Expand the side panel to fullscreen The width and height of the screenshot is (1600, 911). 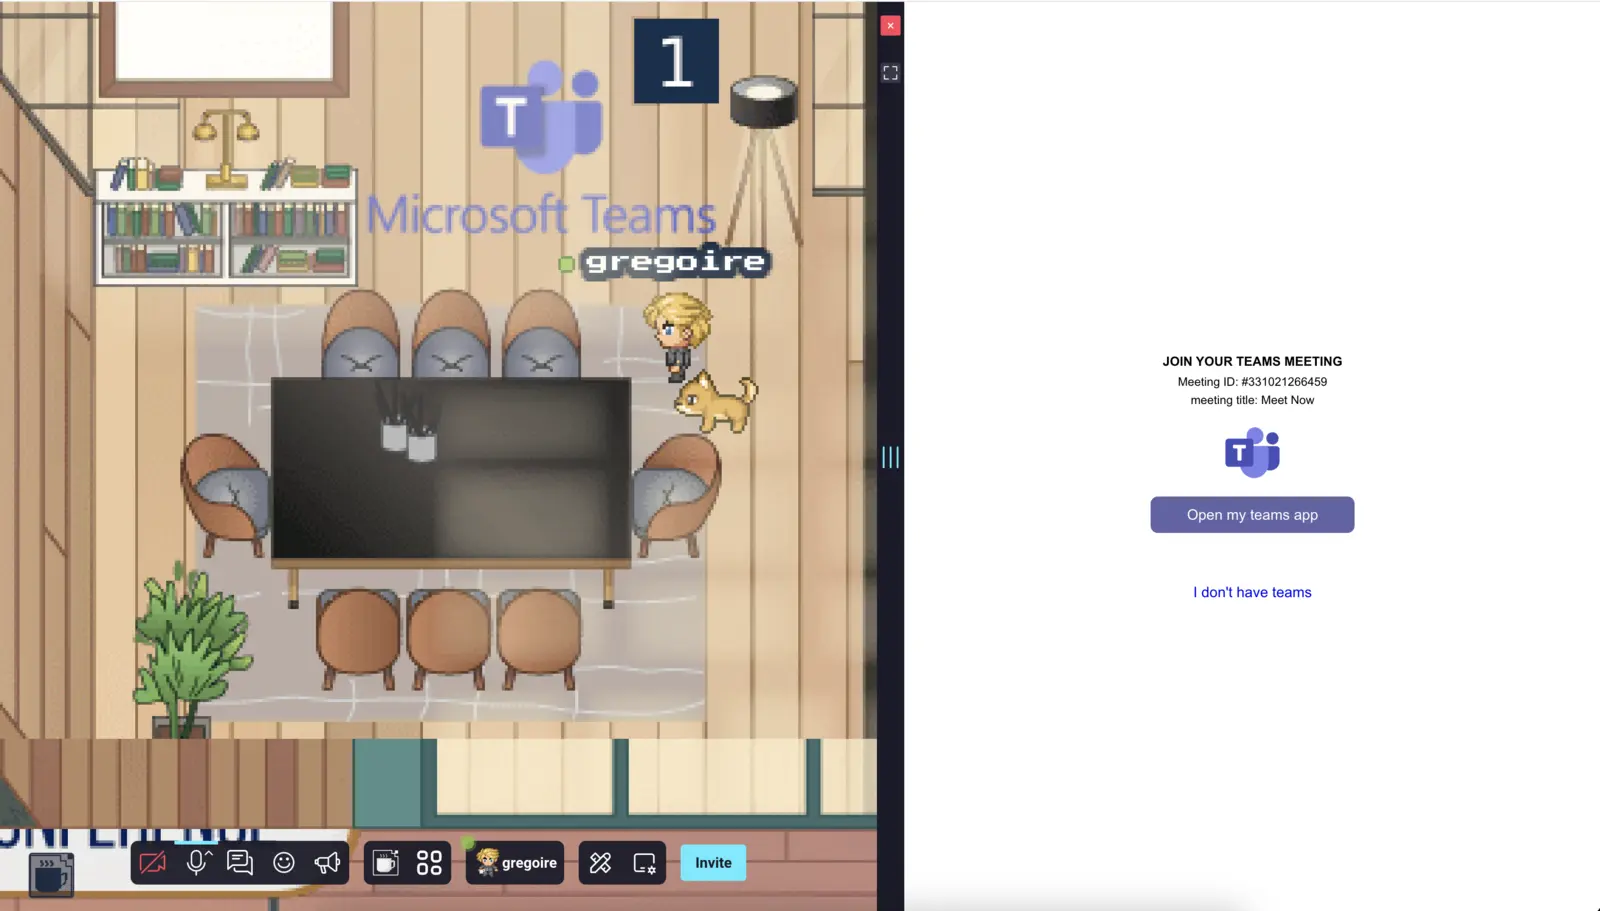pyautogui.click(x=890, y=73)
